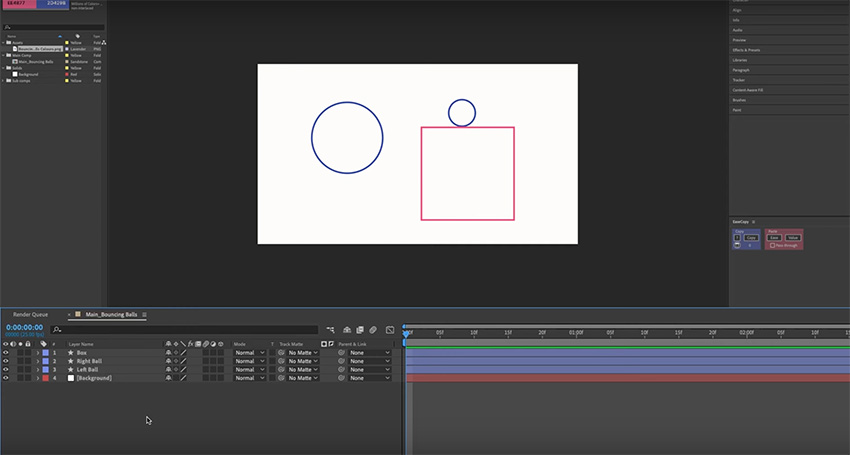Open the Mode dropdown for the Box layer
Screen dimensions: 850x455
click(249, 353)
